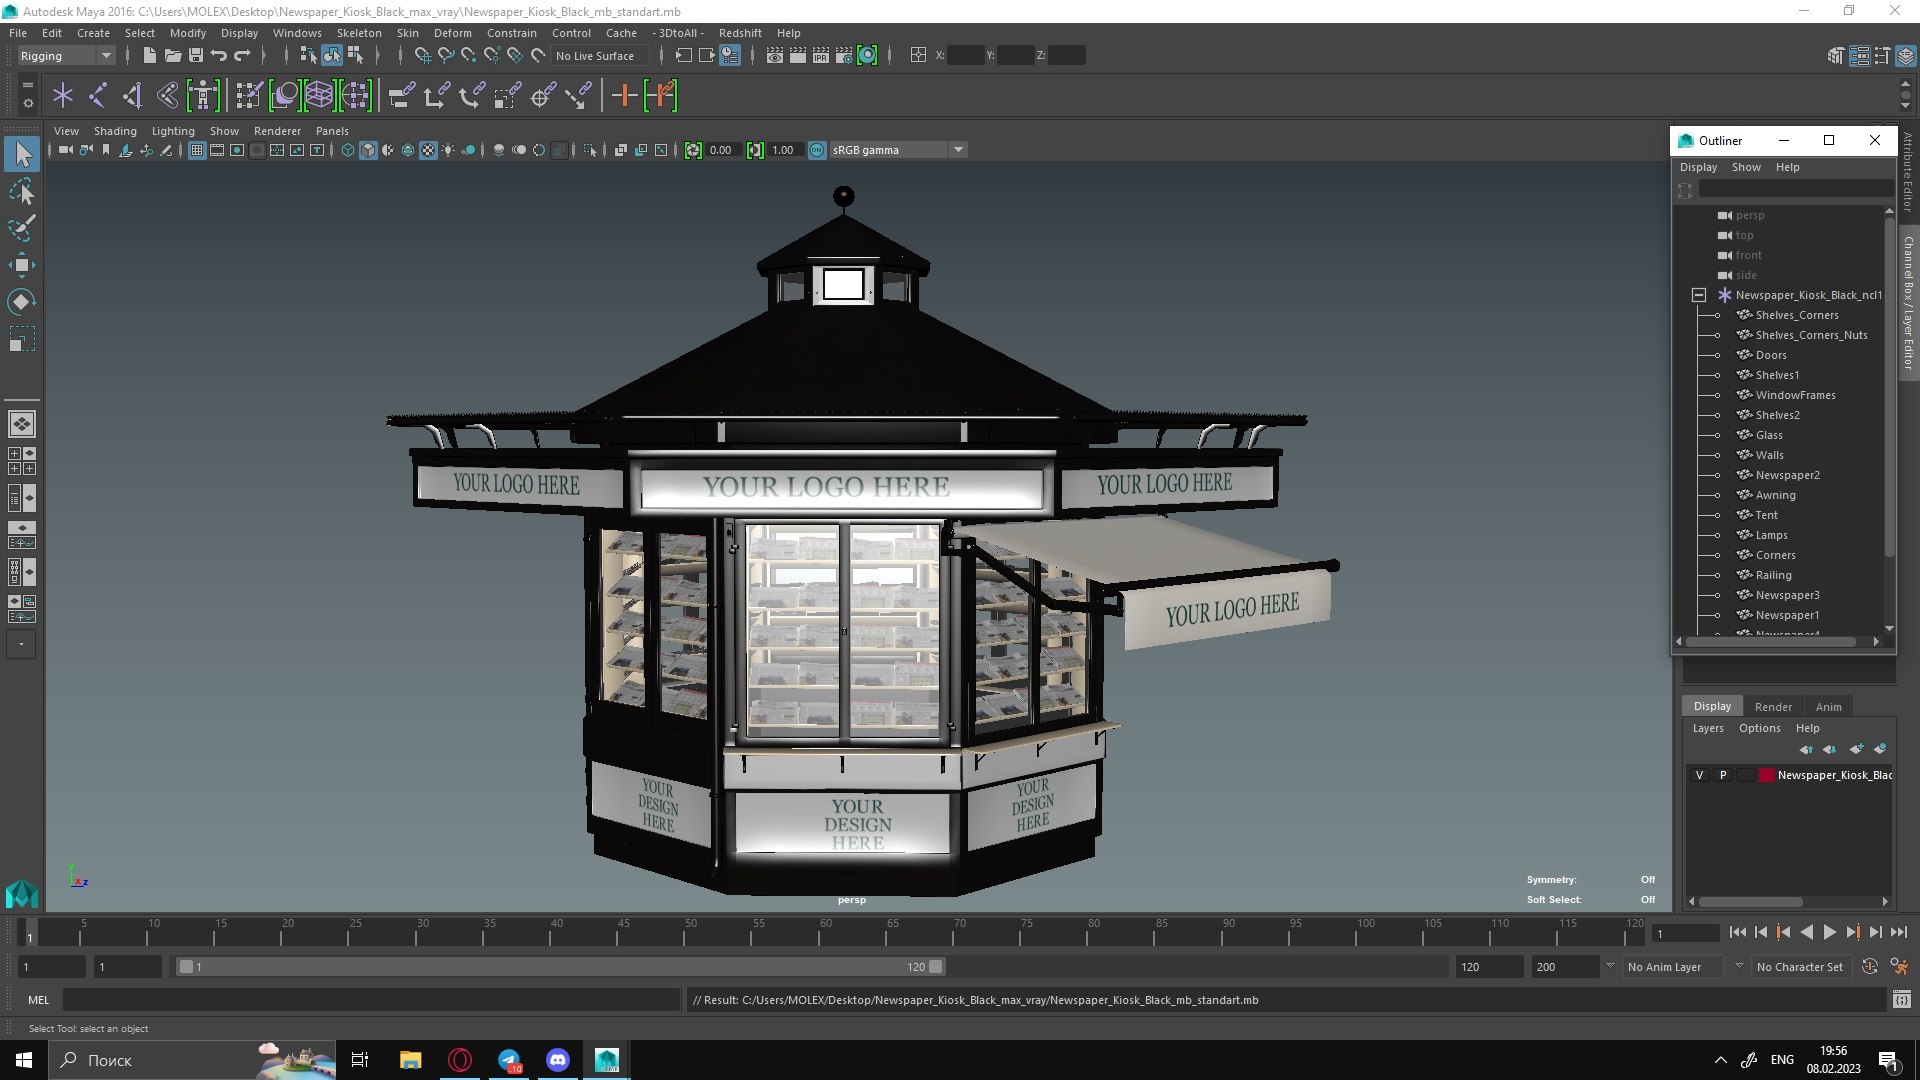The image size is (1920, 1080).
Task: Toggle the resolution gate in viewport
Action: 237,150
